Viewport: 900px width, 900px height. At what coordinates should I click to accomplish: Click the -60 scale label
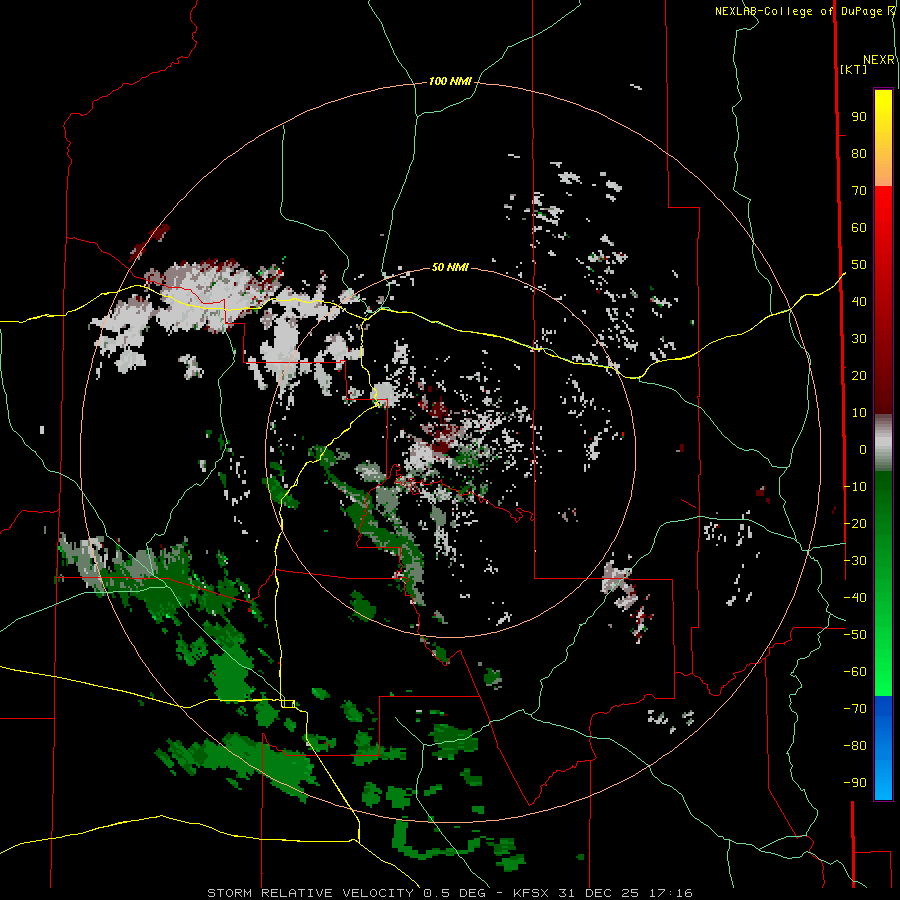[855, 672]
